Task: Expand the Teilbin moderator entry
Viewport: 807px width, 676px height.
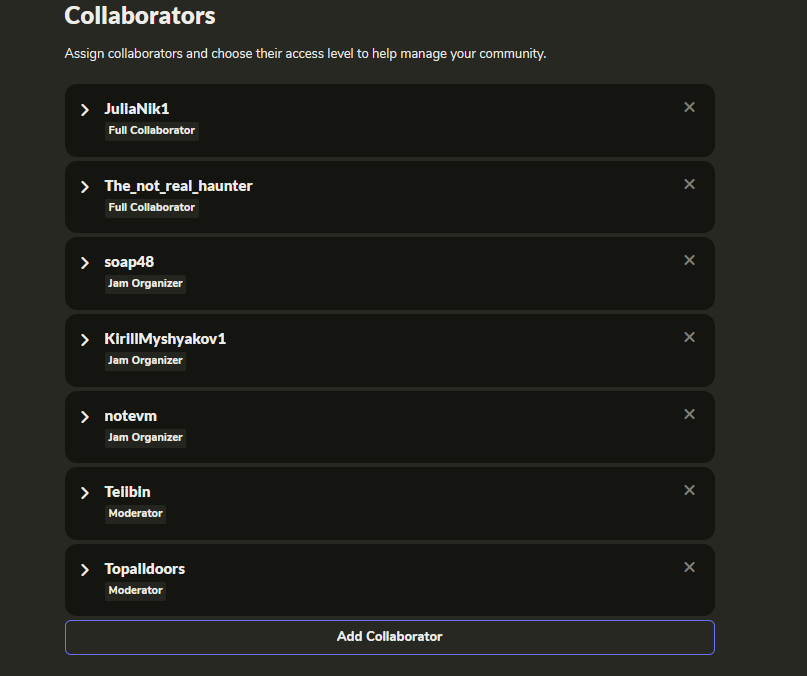Action: pyautogui.click(x=85, y=493)
